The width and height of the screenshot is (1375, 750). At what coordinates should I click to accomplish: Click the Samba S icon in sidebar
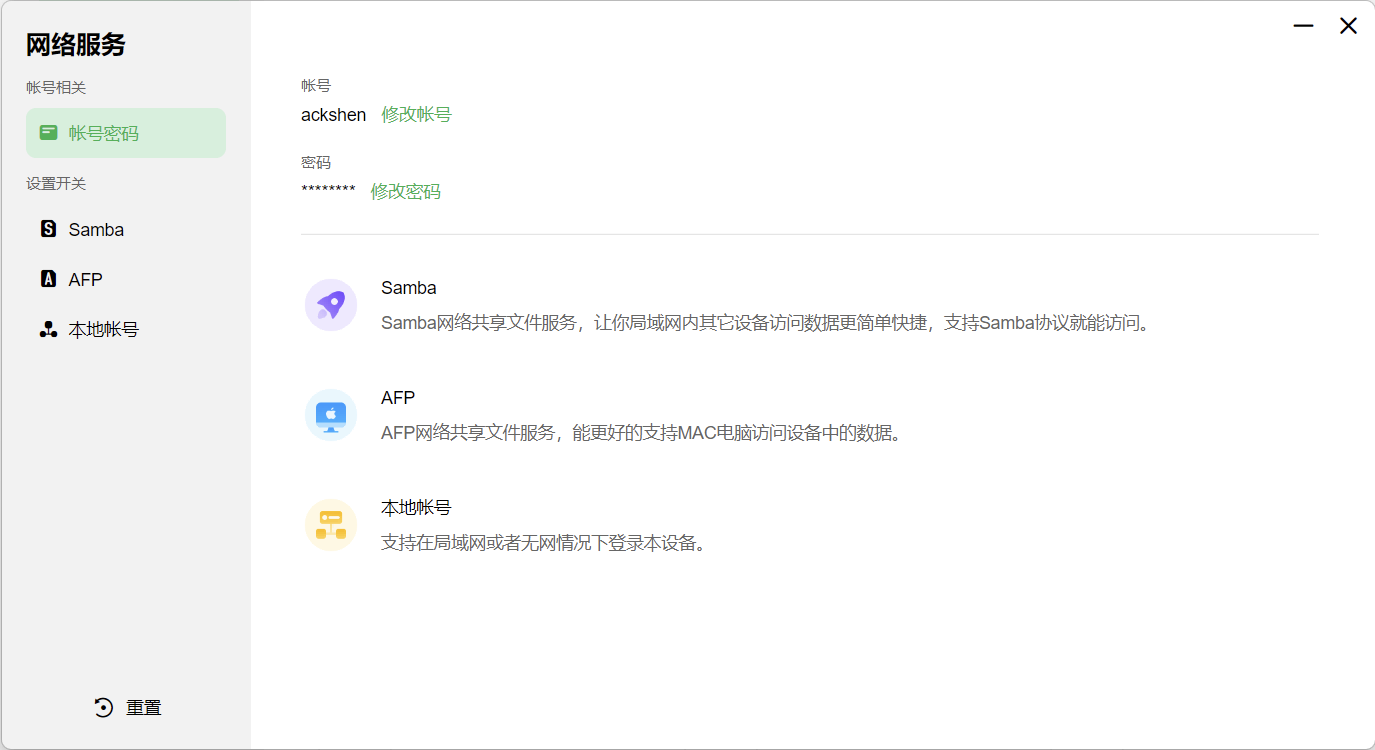pos(48,229)
